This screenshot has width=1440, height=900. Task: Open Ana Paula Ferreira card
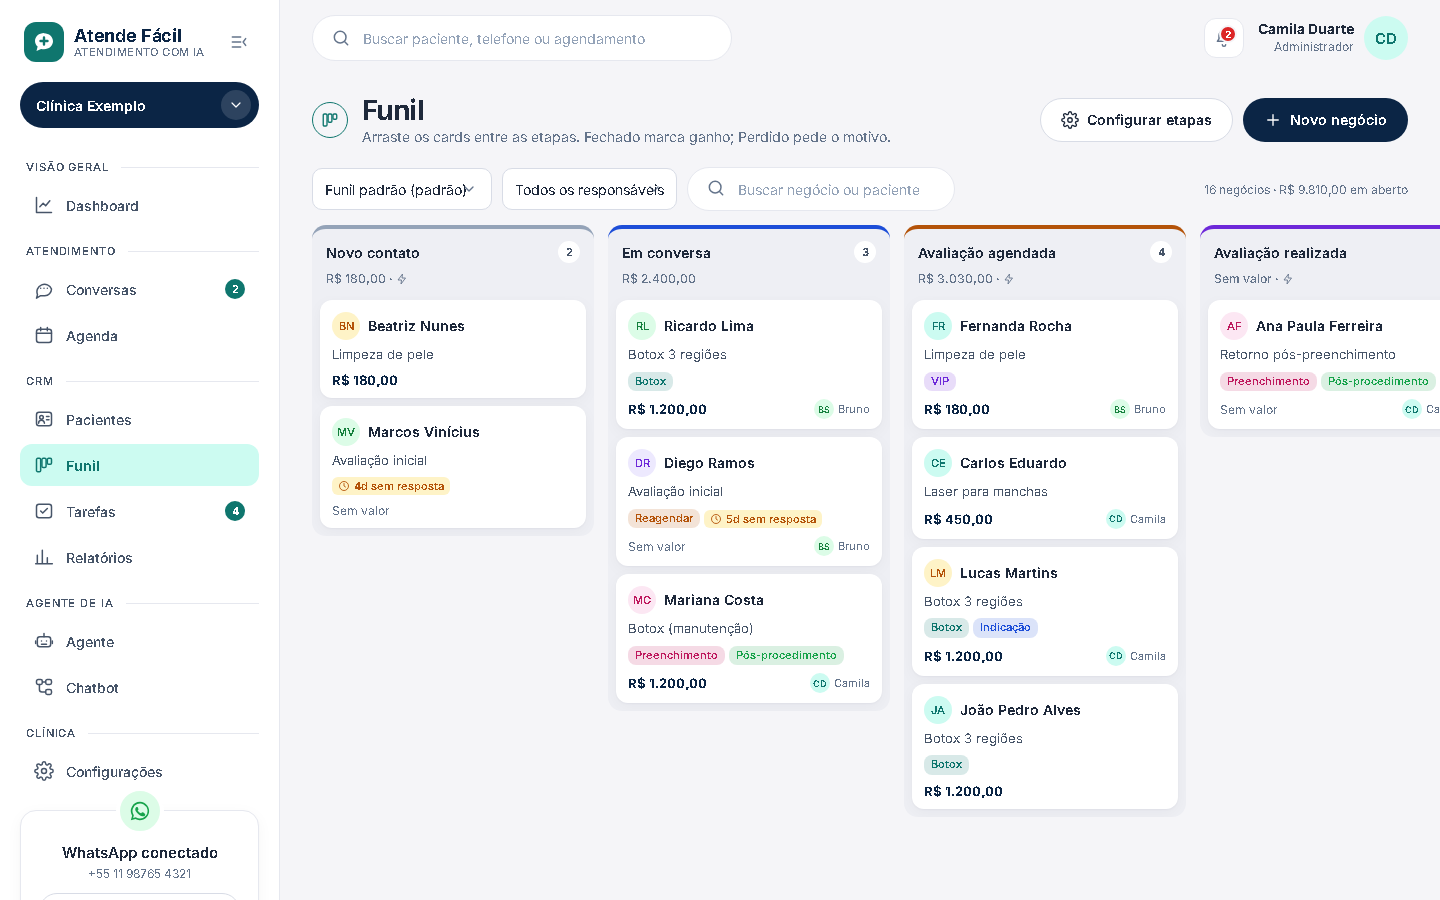[x=1325, y=365]
